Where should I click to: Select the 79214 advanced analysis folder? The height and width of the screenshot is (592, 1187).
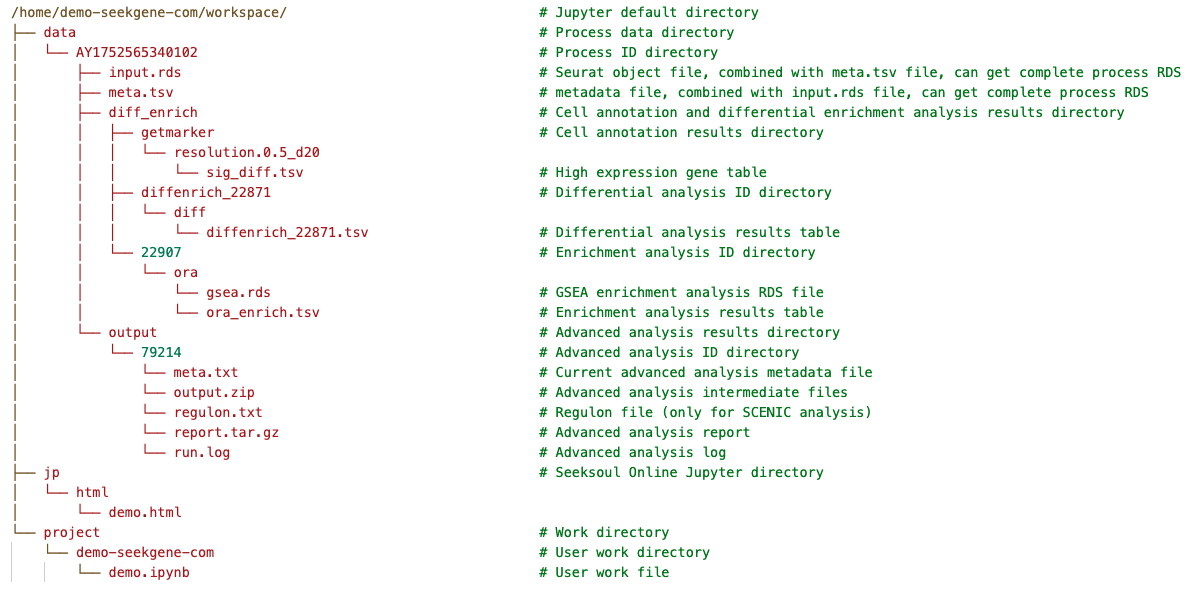click(x=161, y=353)
